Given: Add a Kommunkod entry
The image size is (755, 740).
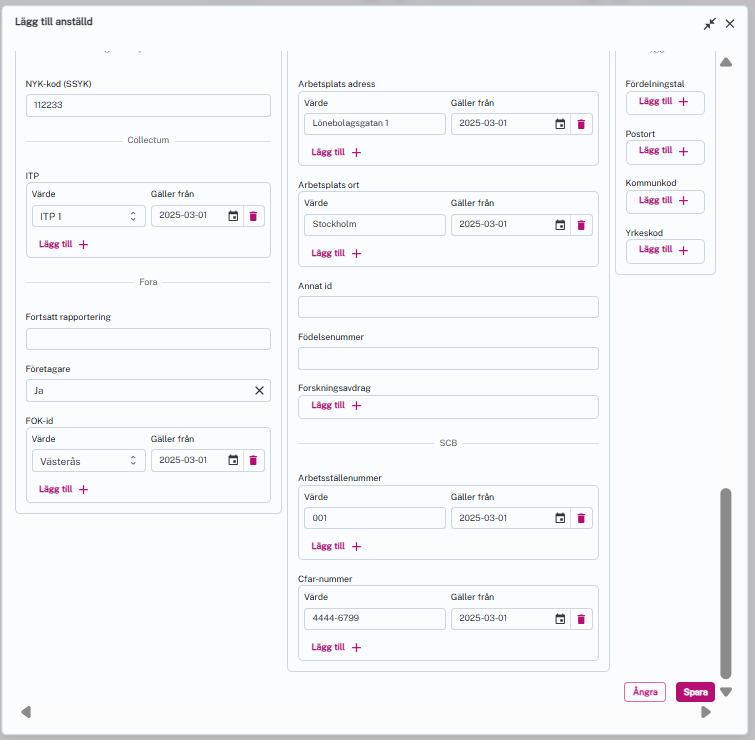Looking at the screenshot, I should pyautogui.click(x=664, y=201).
